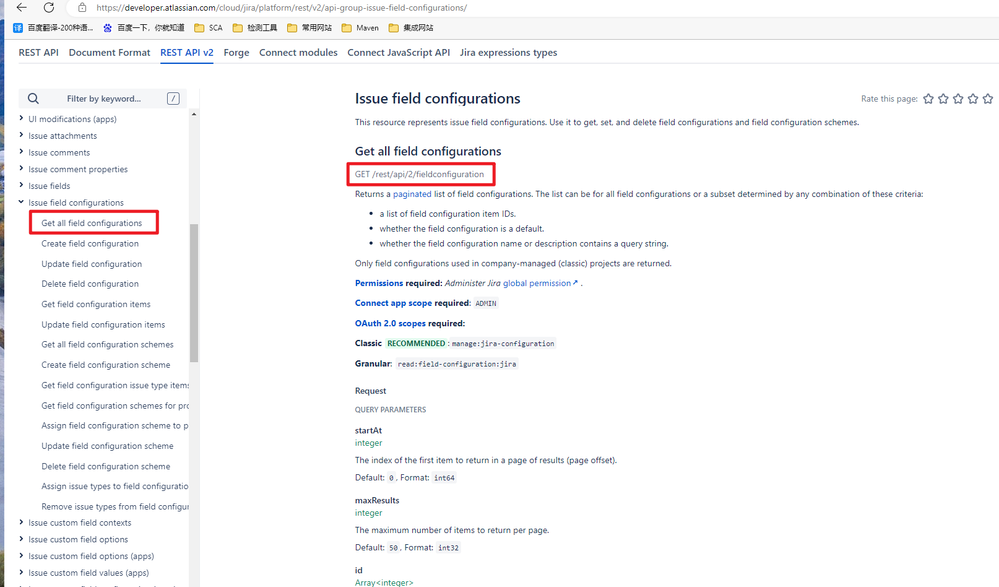This screenshot has width=999, height=587.
Task: Click the 'manage:jira-configuration' scope text
Action: click(503, 344)
